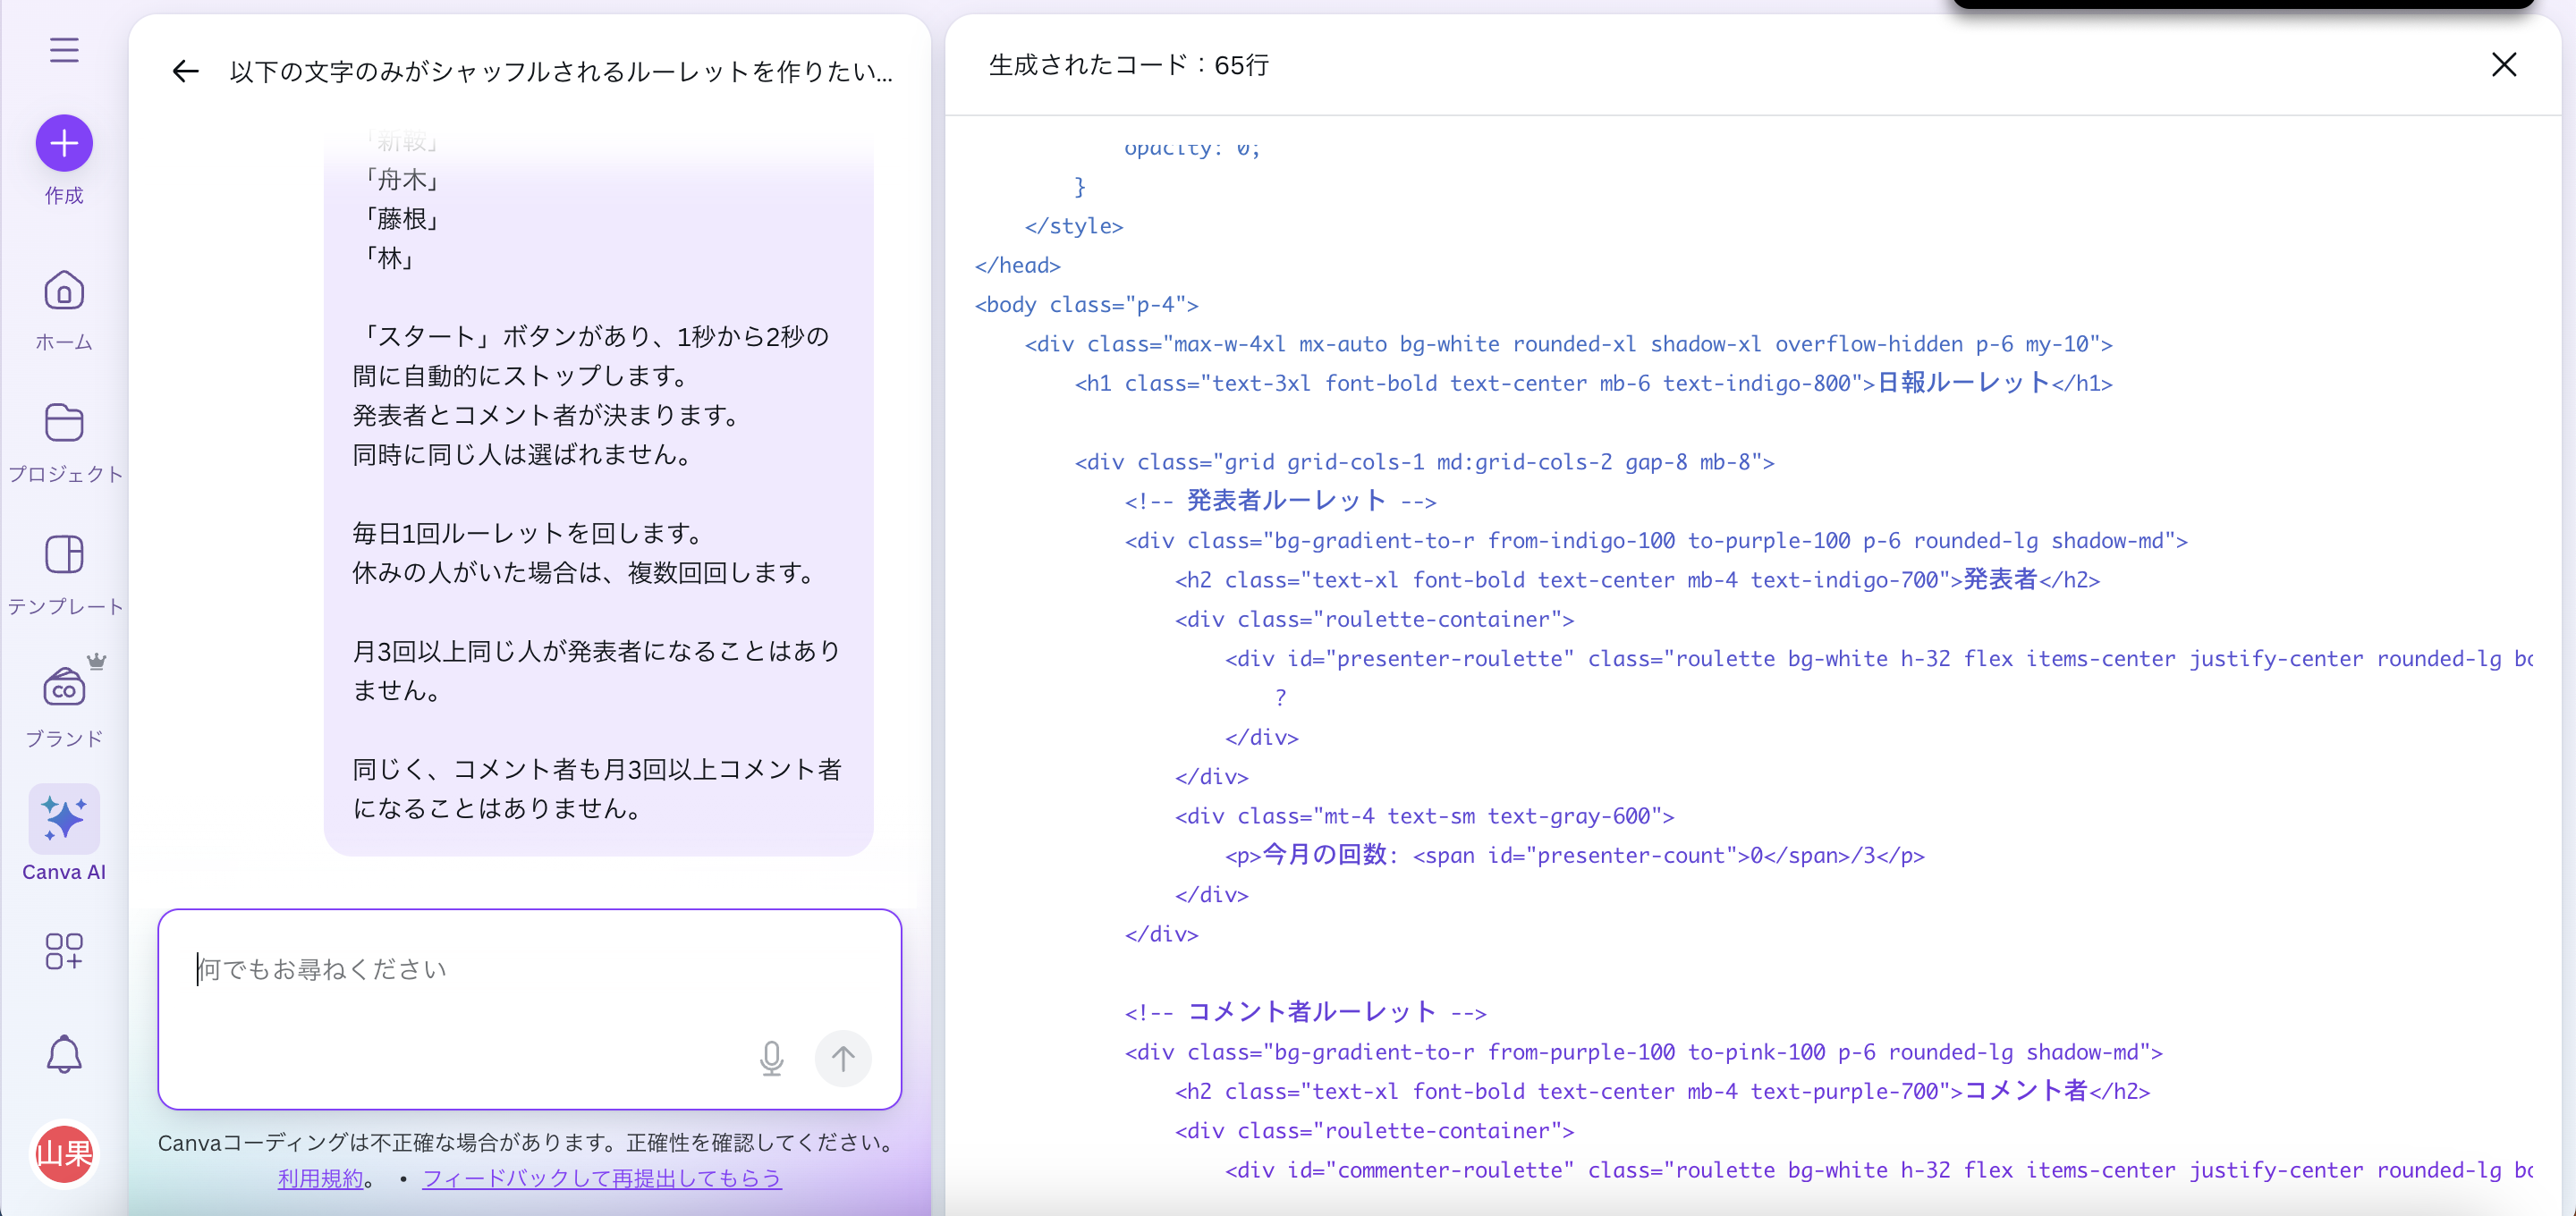Click the </style> code line
The height and width of the screenshot is (1216, 2576).
(1074, 226)
